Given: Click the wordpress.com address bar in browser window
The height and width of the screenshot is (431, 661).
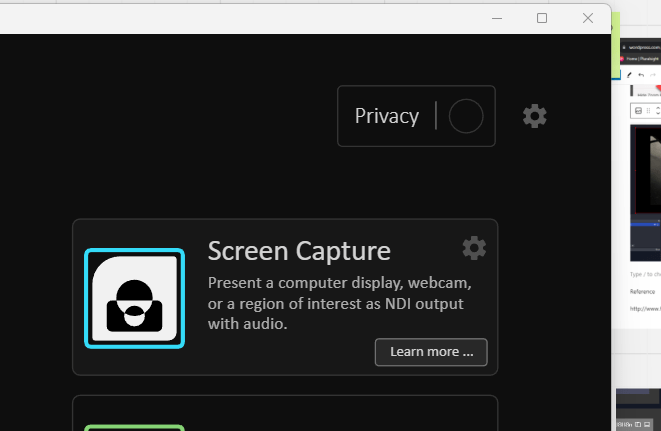Looking at the screenshot, I should point(644,47).
